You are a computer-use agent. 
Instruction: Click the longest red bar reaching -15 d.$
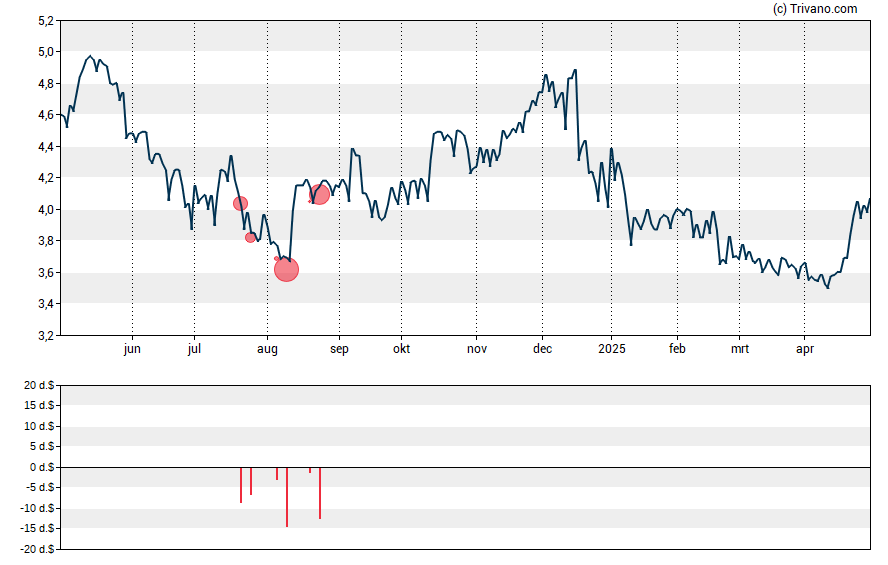click(287, 497)
